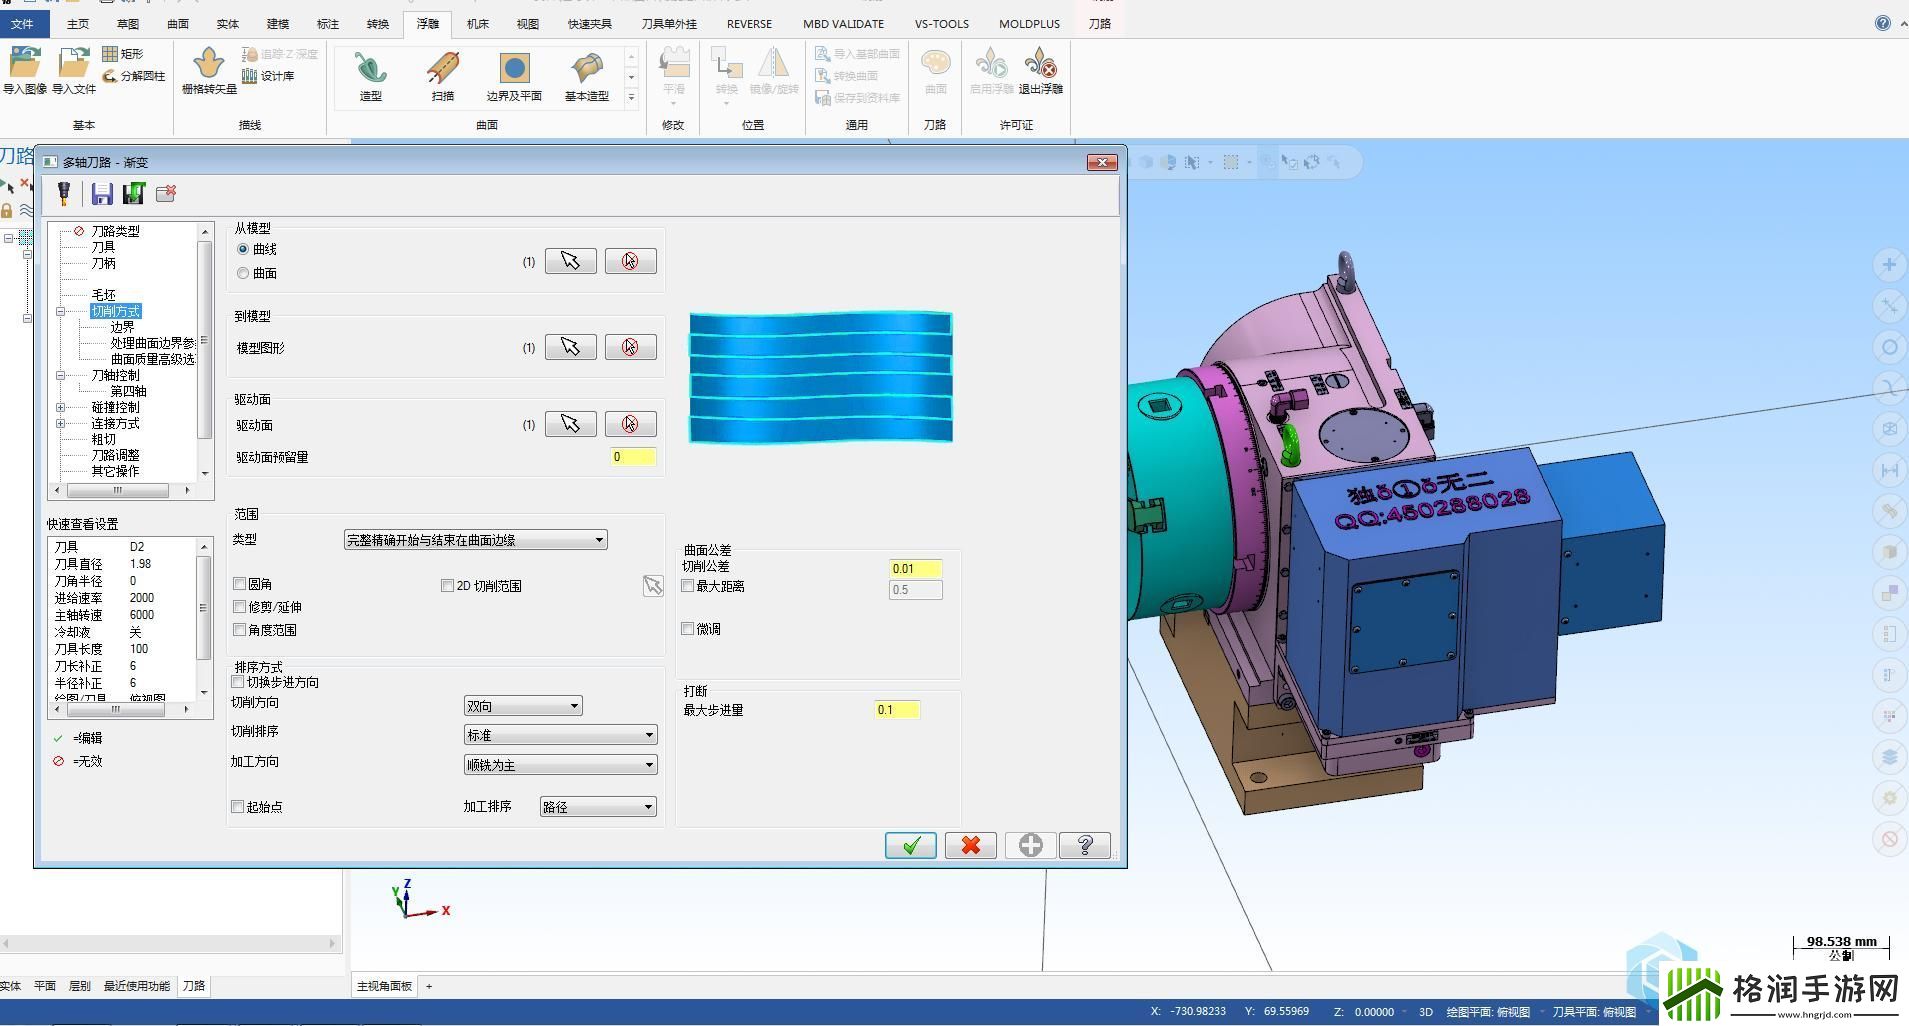Select the 曲面 radio button
Image resolution: width=1909 pixels, height=1026 pixels.
click(x=243, y=273)
